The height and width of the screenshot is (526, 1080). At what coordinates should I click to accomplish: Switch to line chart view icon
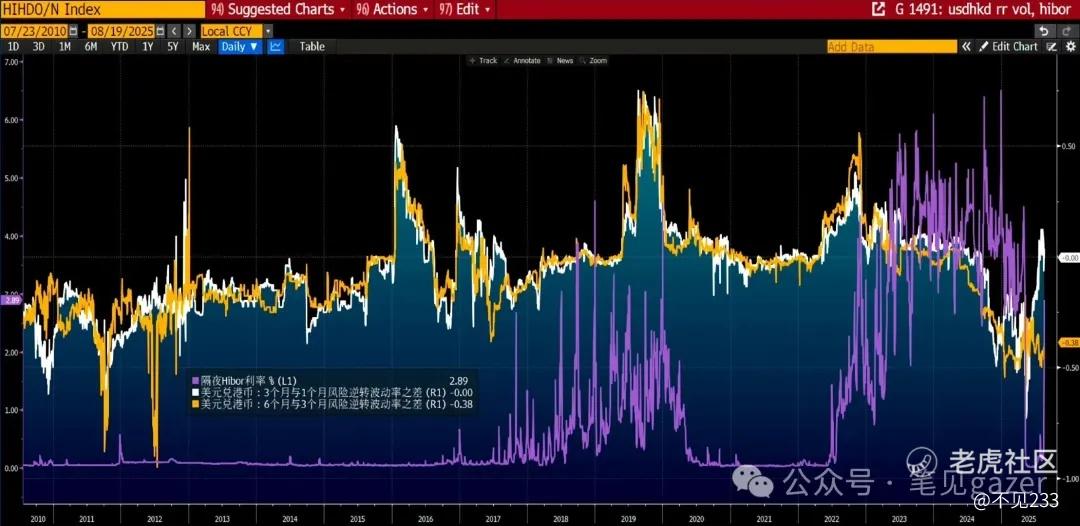pyautogui.click(x=275, y=46)
